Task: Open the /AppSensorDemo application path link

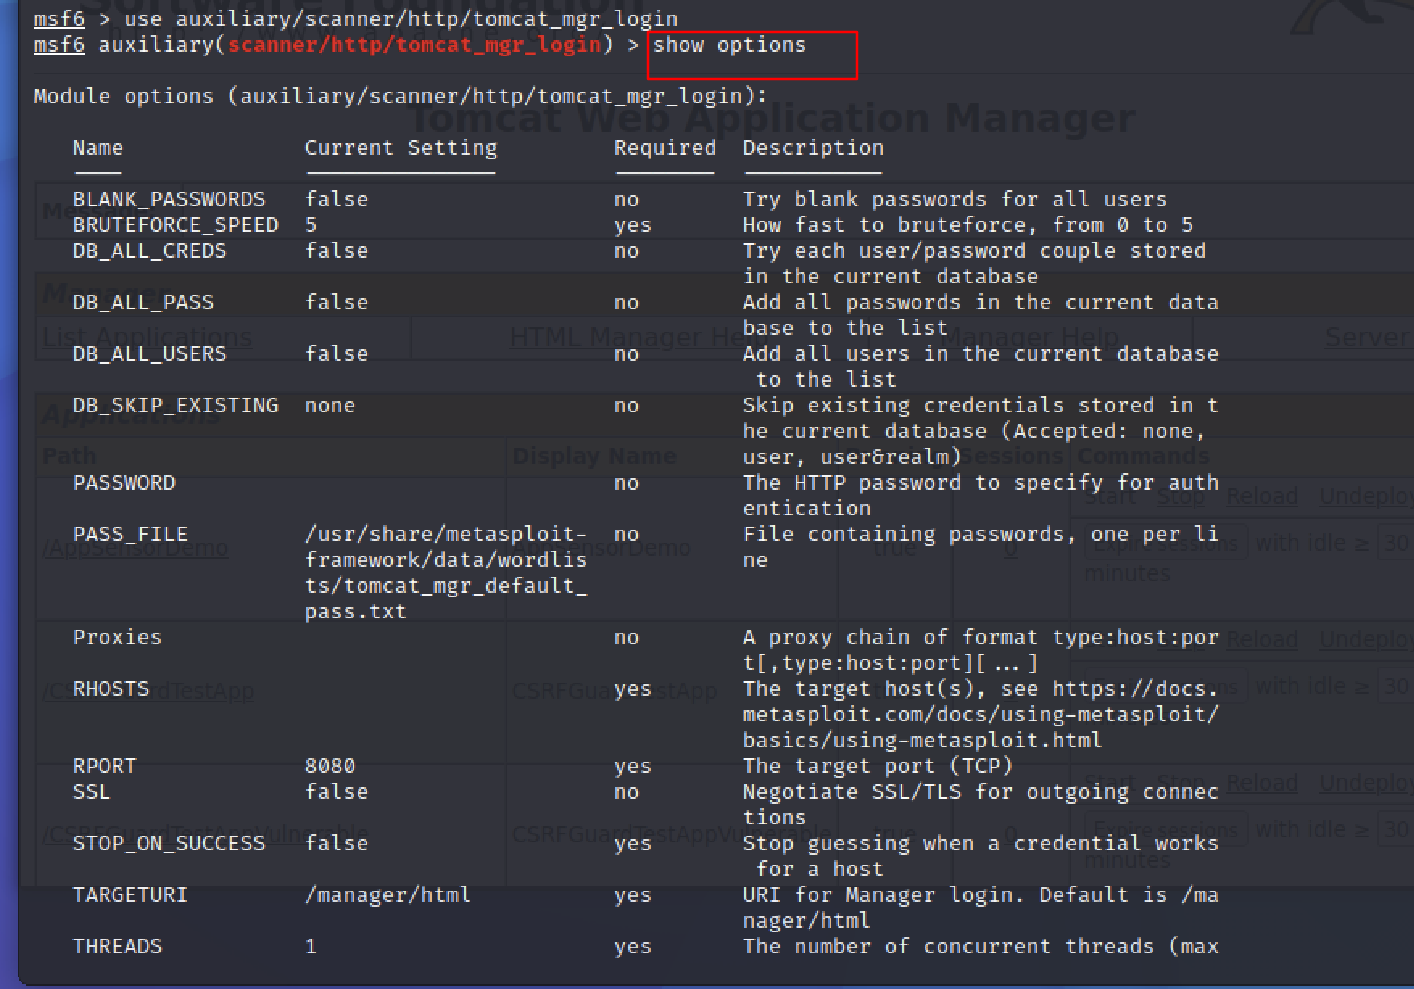Action: (x=136, y=548)
